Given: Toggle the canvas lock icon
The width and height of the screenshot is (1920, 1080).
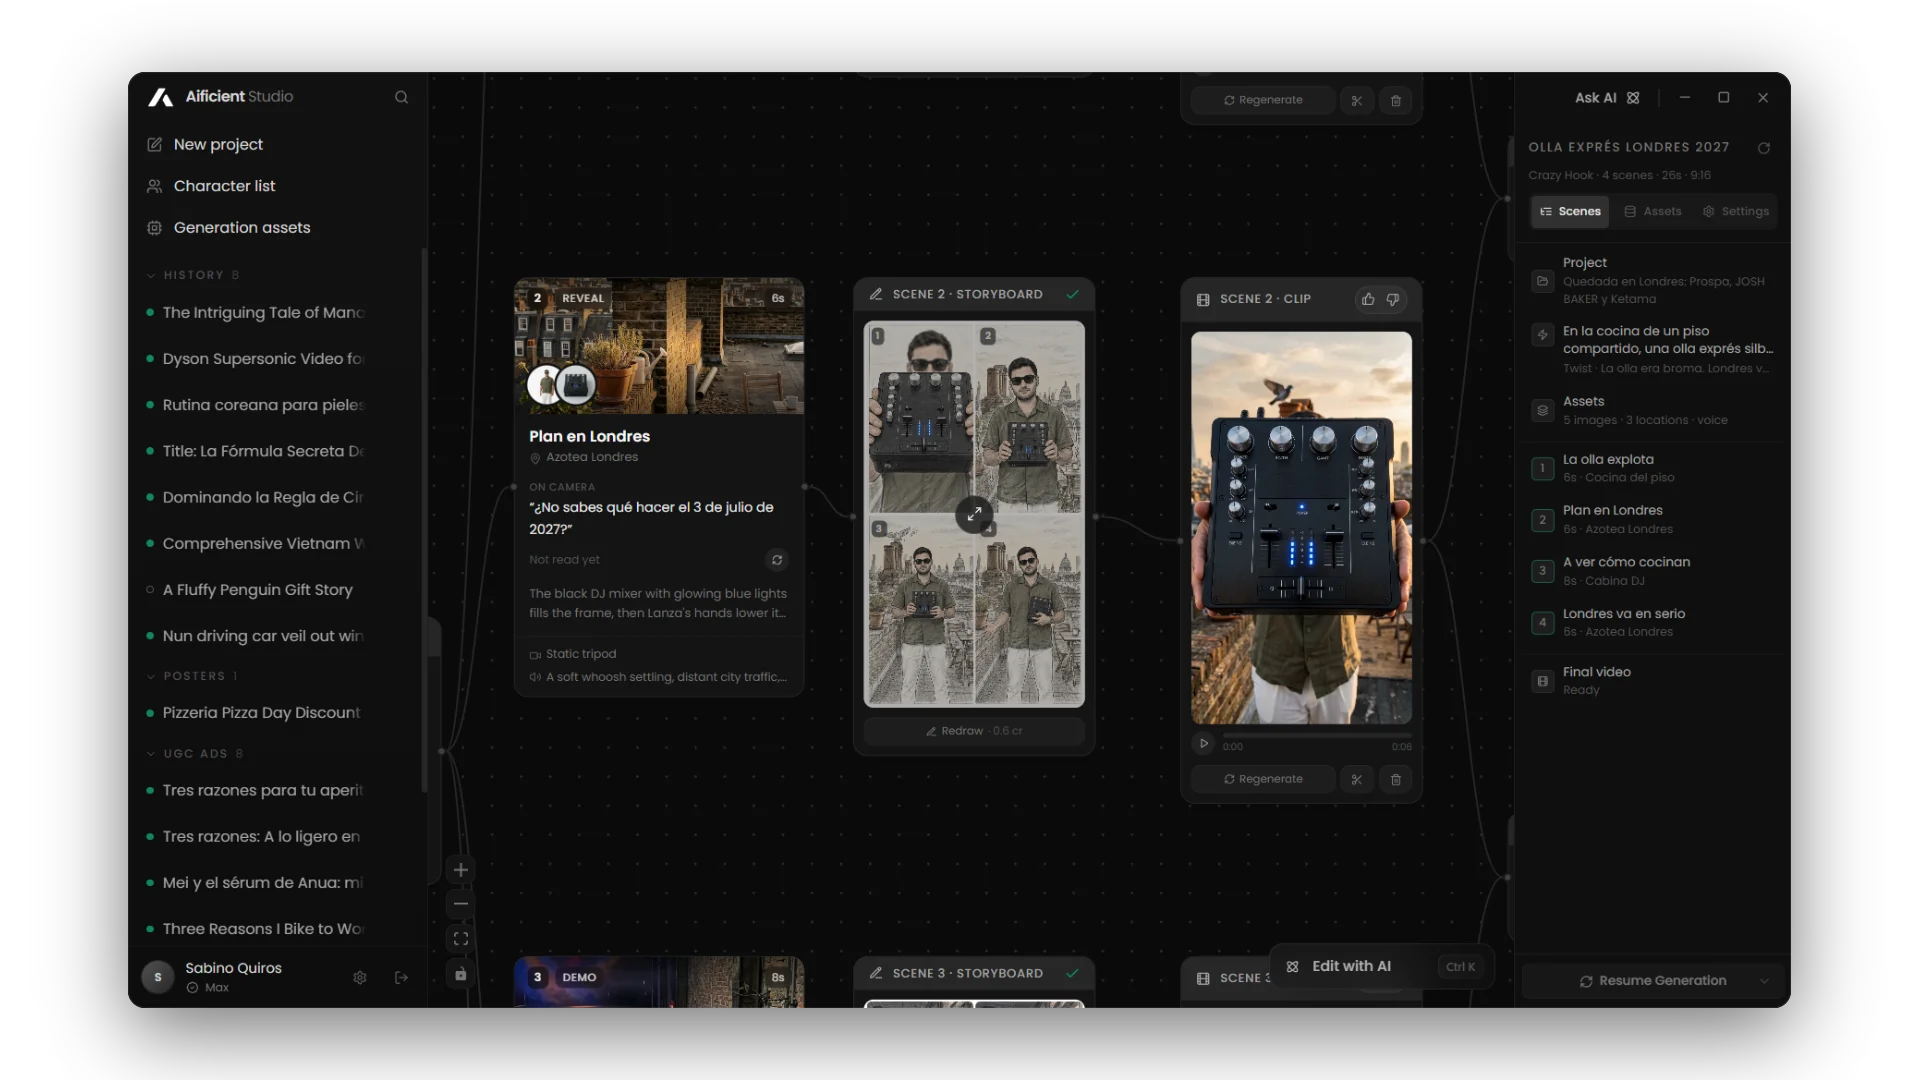Looking at the screenshot, I should coord(460,974).
